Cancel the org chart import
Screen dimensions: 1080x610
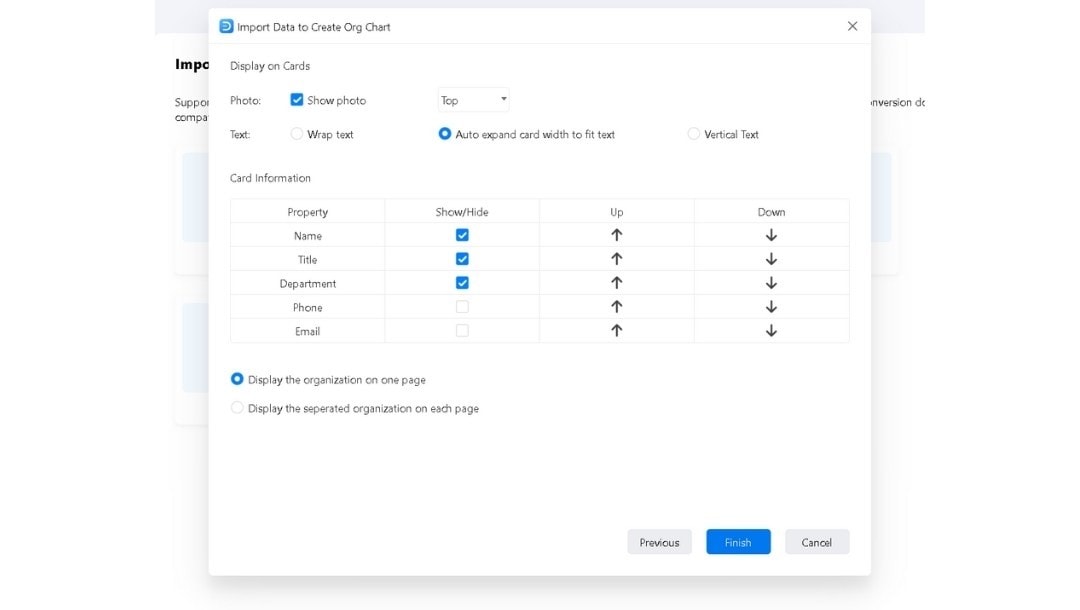[x=817, y=541]
